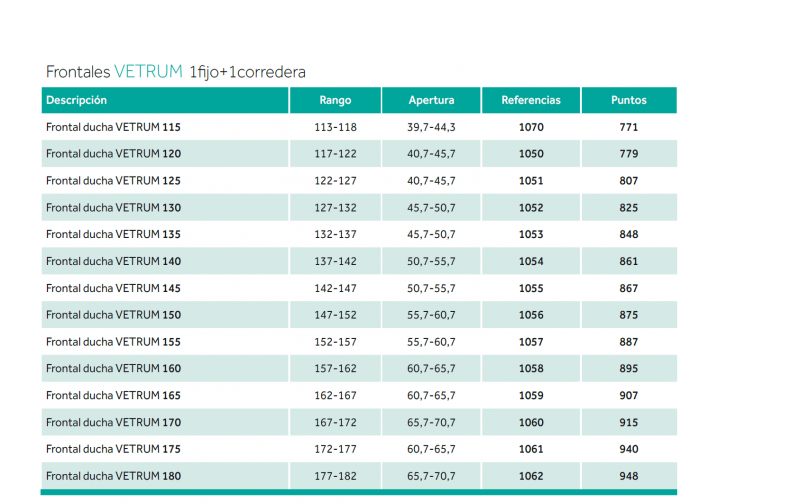Click reference number 1060

[531, 422]
